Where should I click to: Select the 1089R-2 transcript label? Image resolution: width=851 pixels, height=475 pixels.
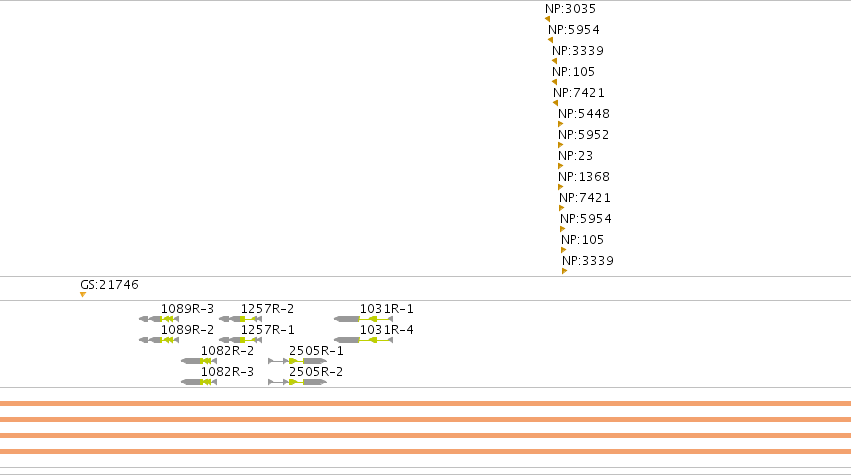click(187, 330)
